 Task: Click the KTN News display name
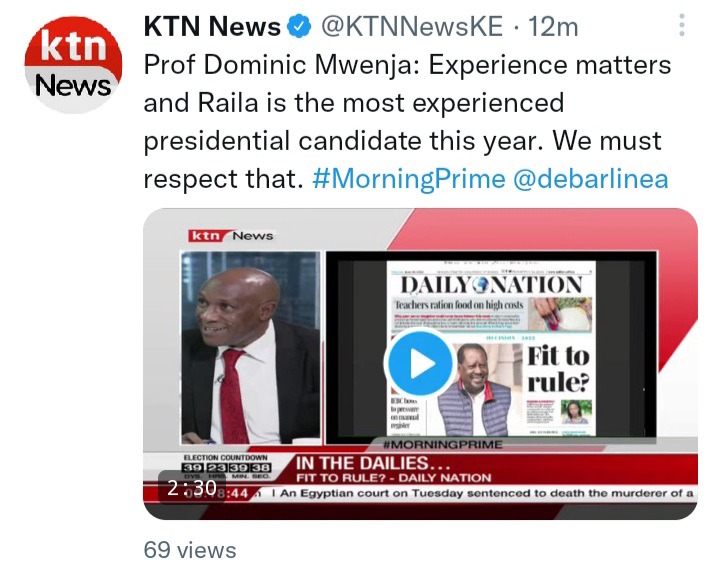pos(212,26)
